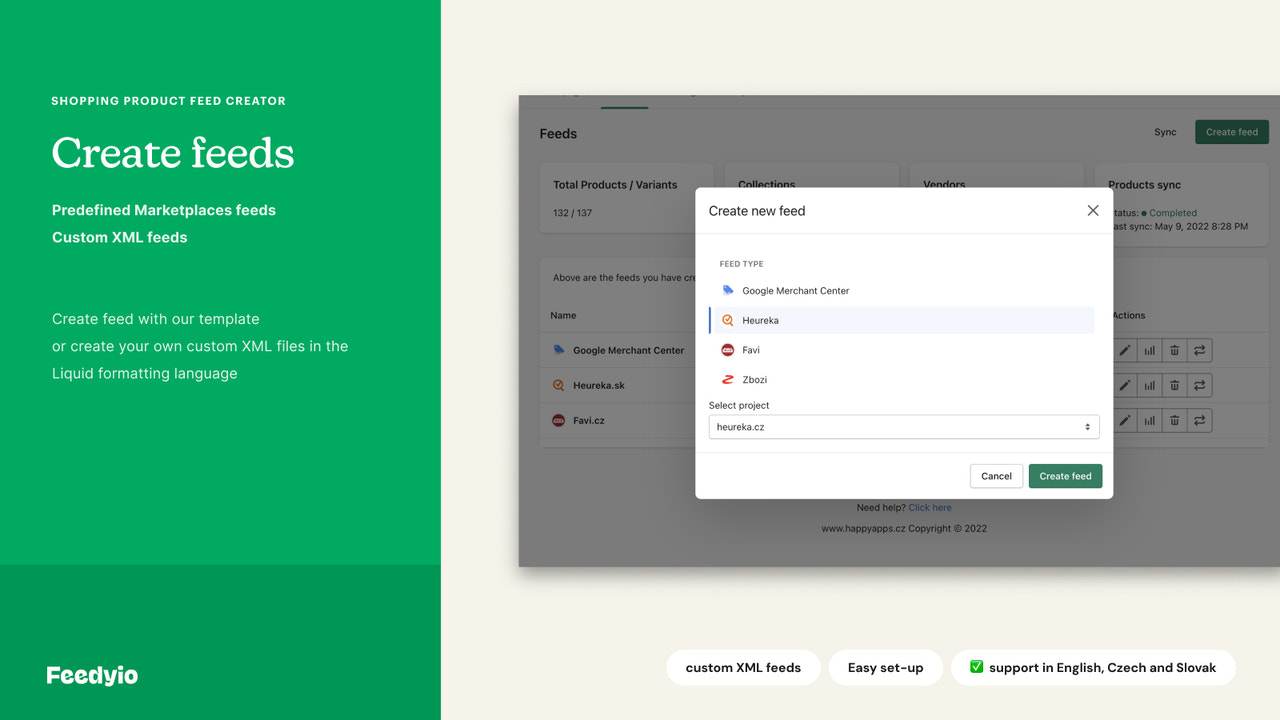Dismiss the Create new feed dialog with Cancel

[996, 476]
